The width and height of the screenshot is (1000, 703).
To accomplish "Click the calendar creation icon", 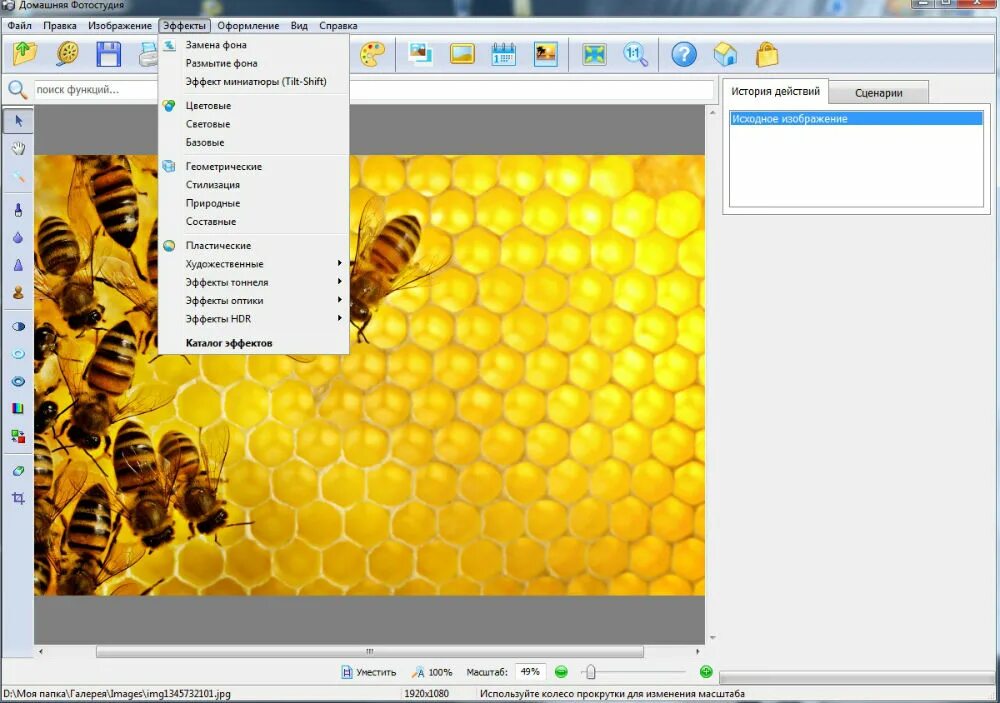I will tap(504, 54).
